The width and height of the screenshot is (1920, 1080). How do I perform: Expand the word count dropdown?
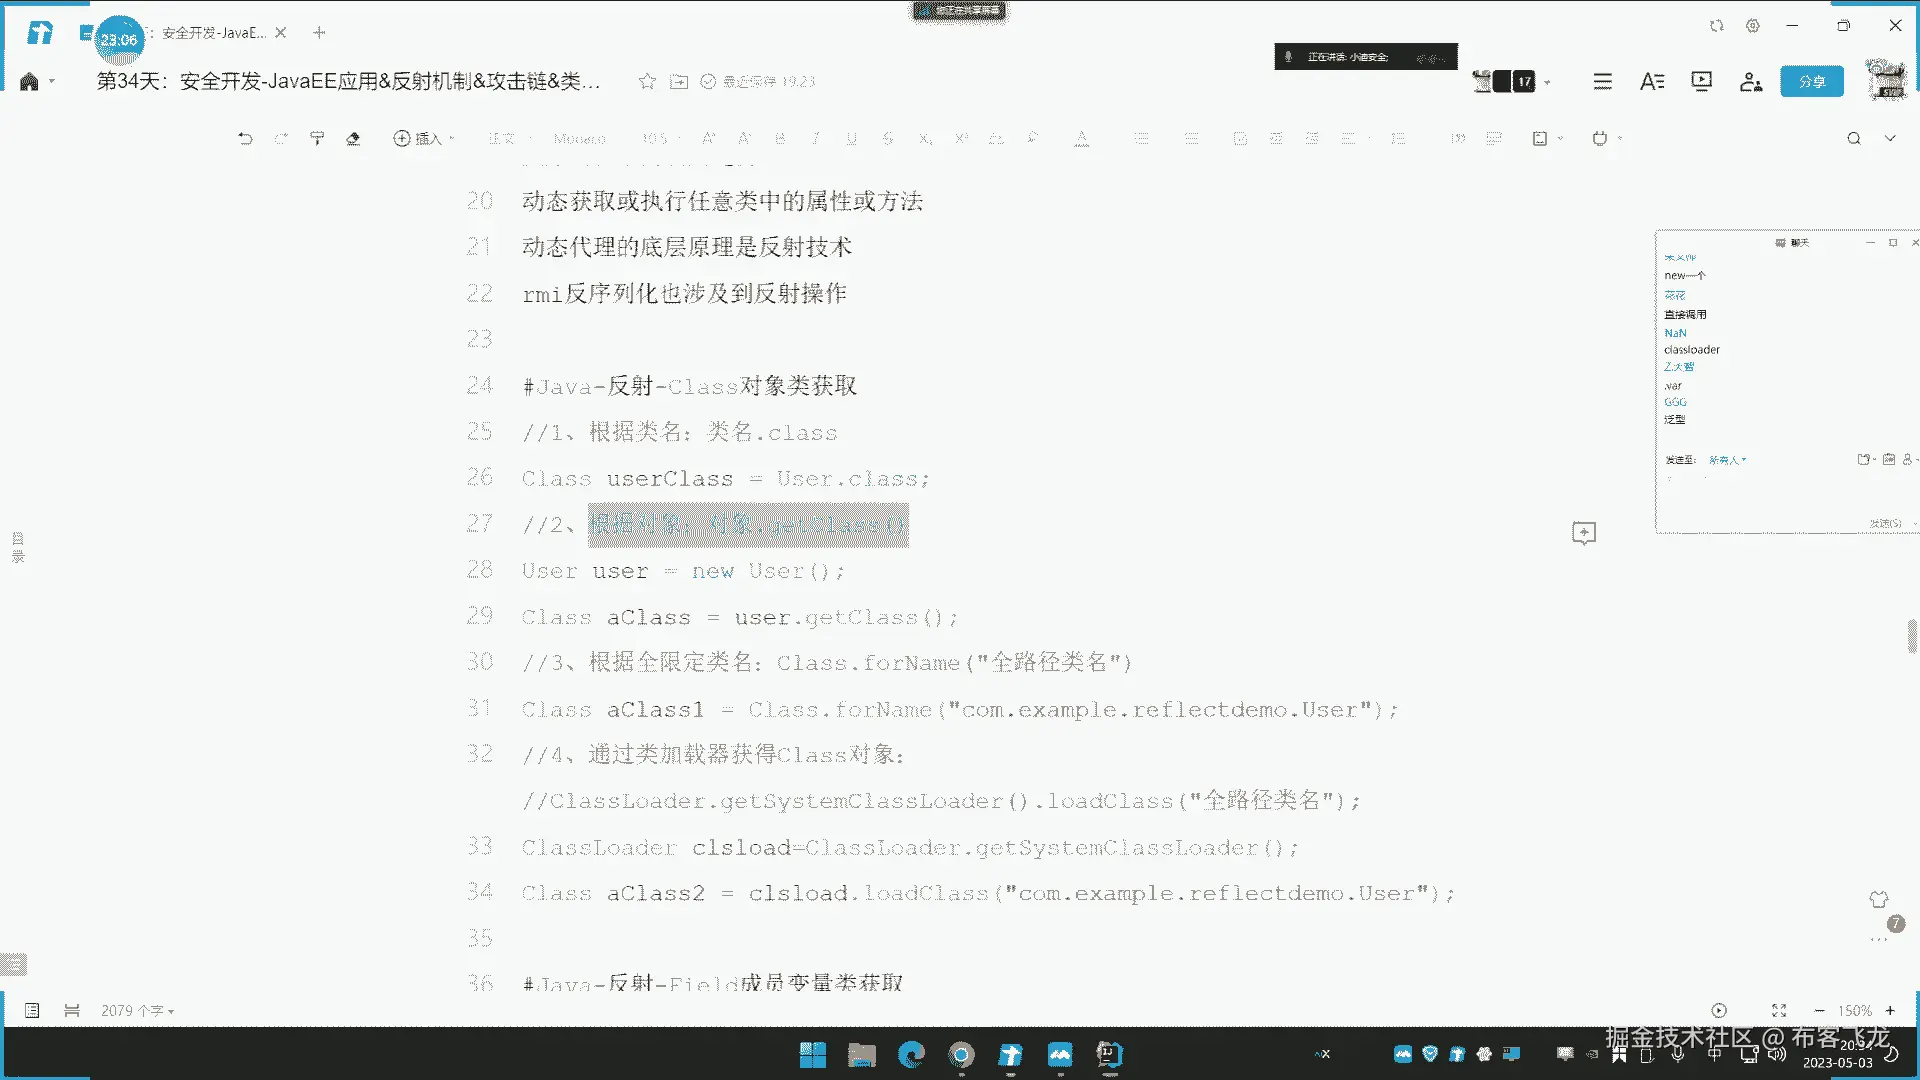click(x=137, y=1011)
